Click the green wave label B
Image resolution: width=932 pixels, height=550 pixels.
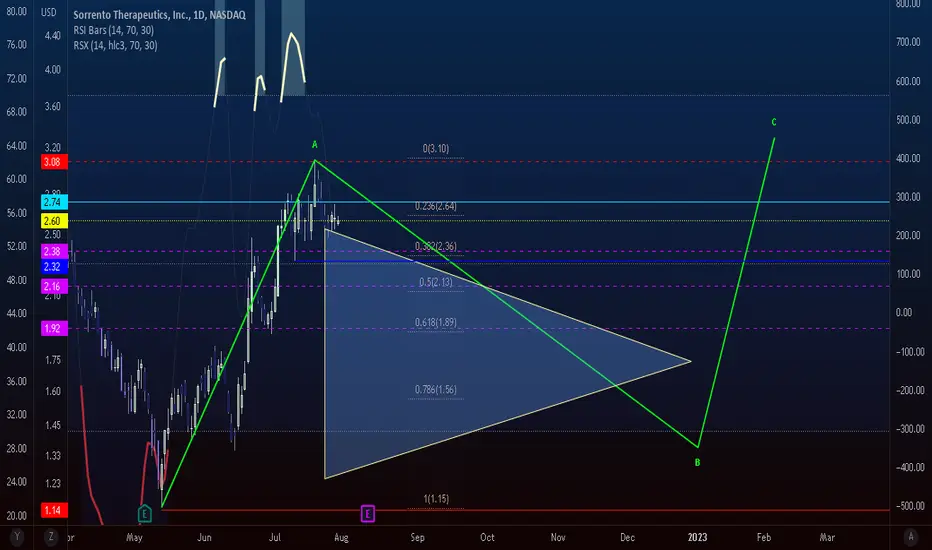tap(697, 463)
